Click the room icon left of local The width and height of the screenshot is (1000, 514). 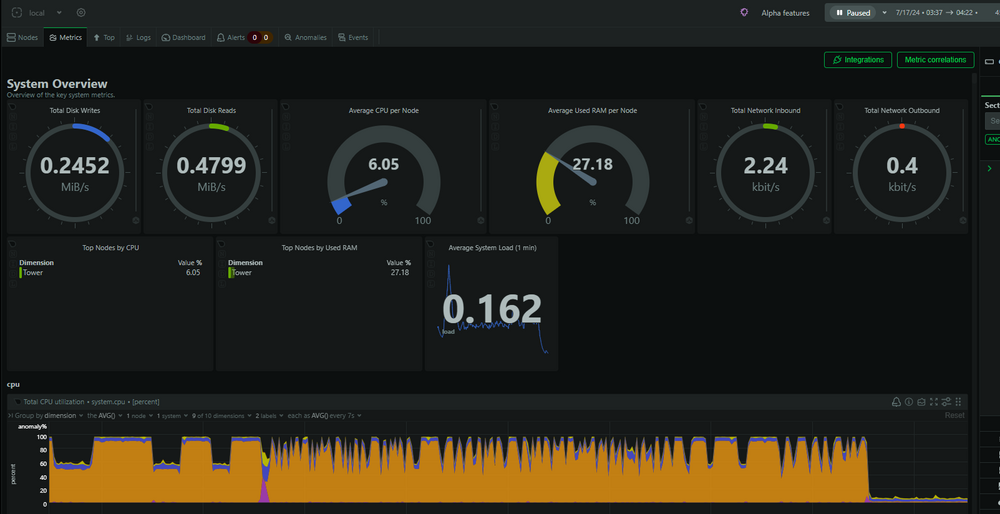[x=17, y=13]
